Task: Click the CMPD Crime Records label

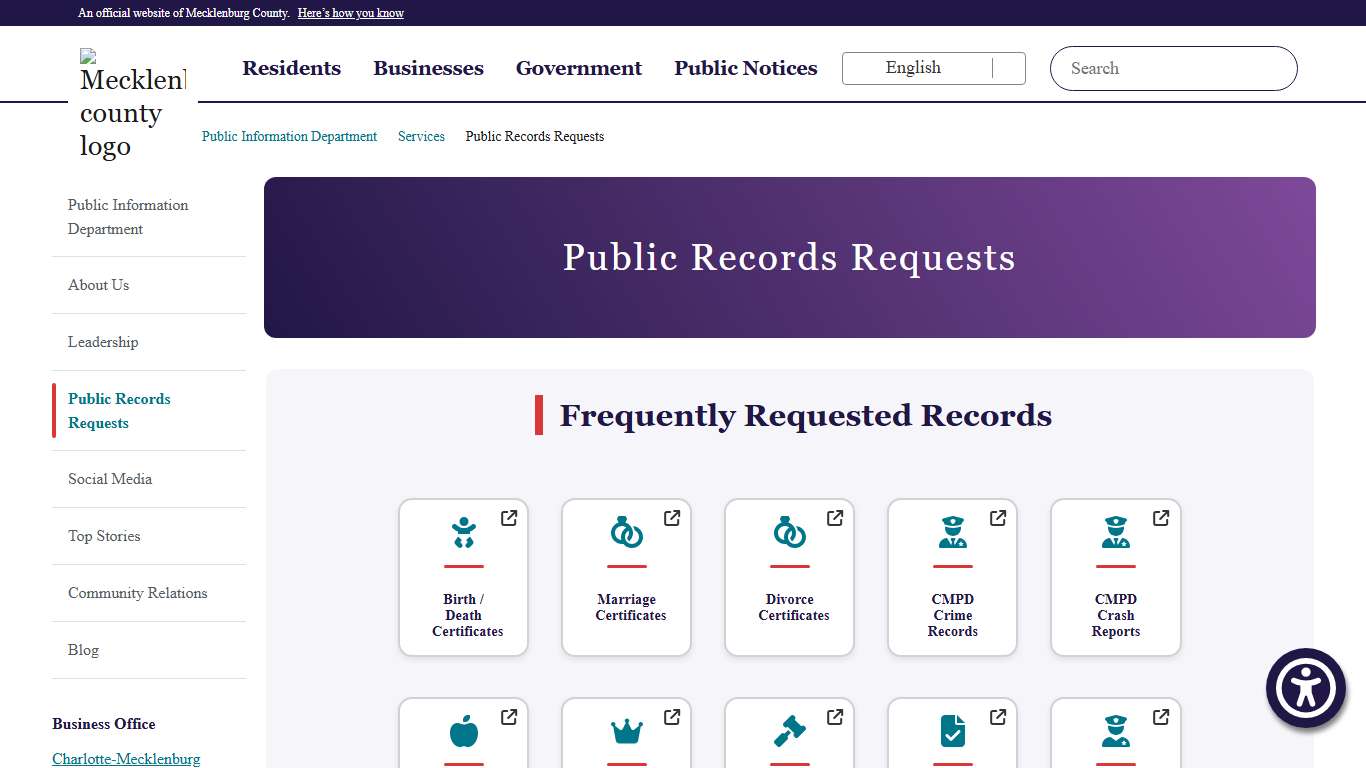Action: click(x=953, y=615)
